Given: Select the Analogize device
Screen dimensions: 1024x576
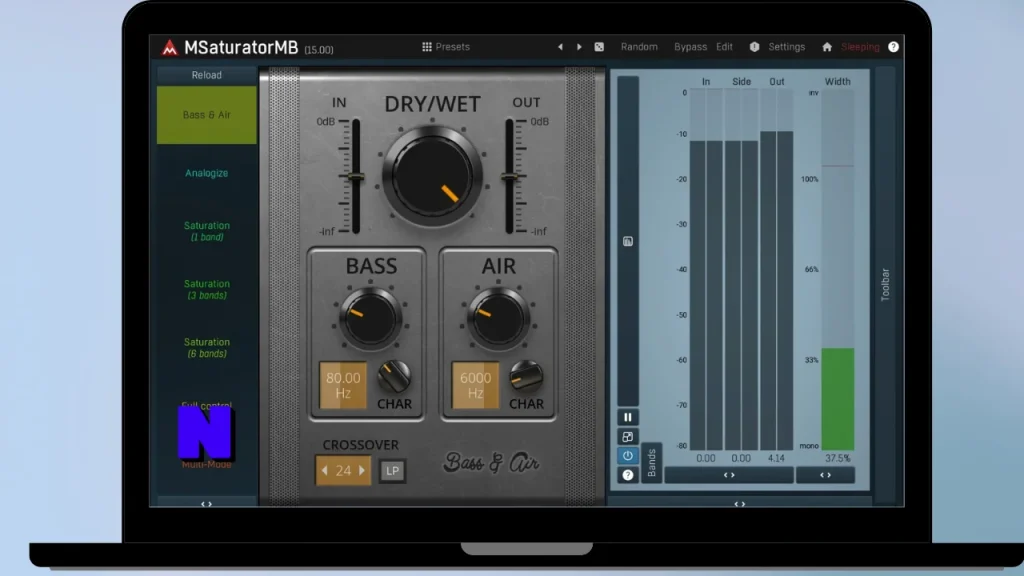Looking at the screenshot, I should [x=206, y=173].
